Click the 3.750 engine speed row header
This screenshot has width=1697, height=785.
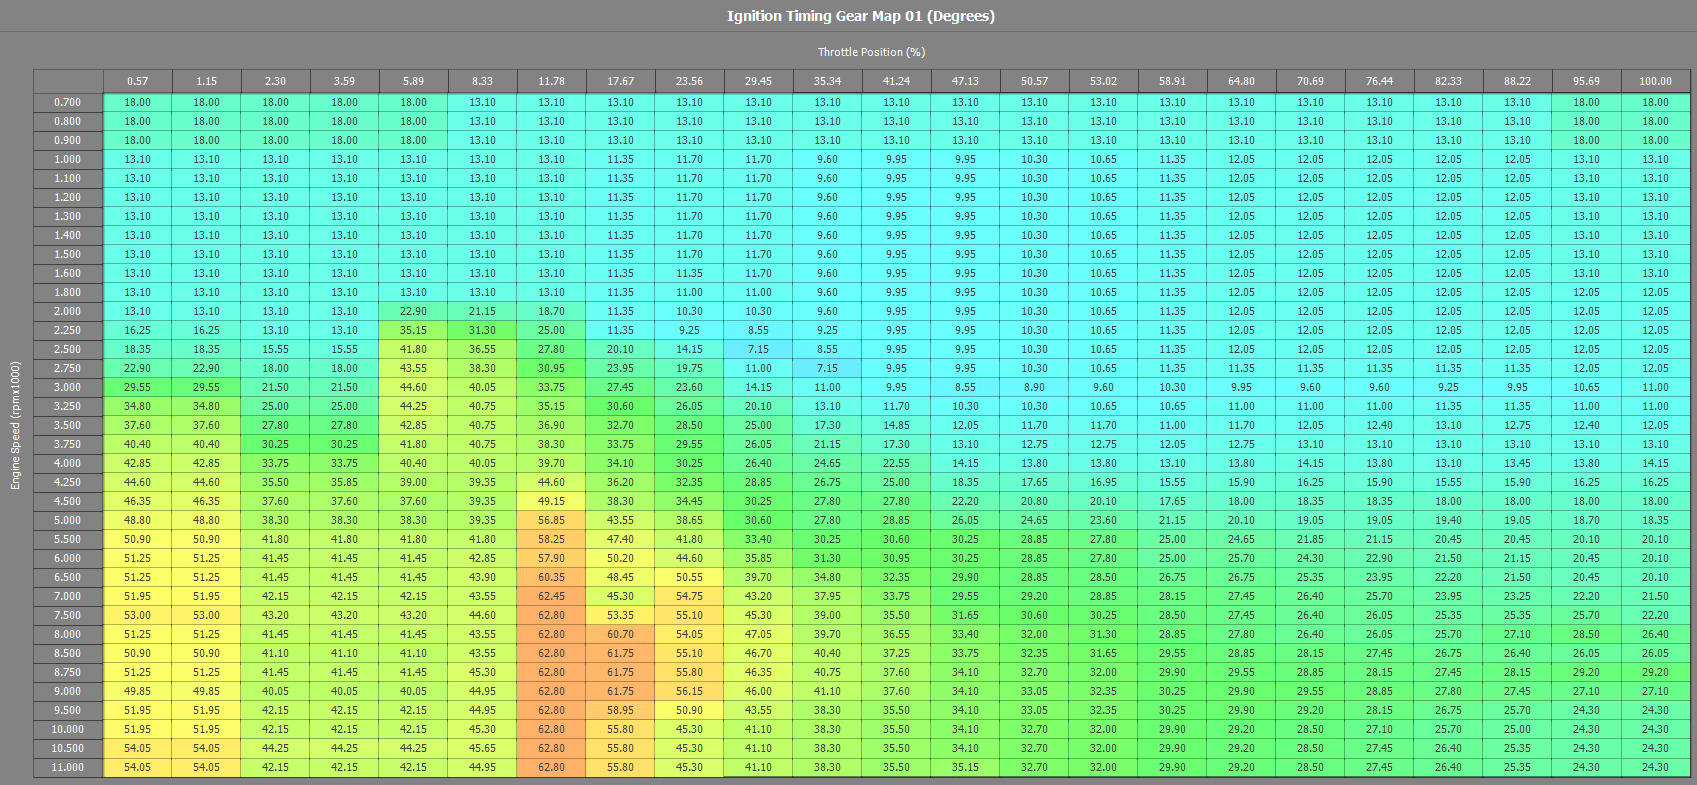68,444
